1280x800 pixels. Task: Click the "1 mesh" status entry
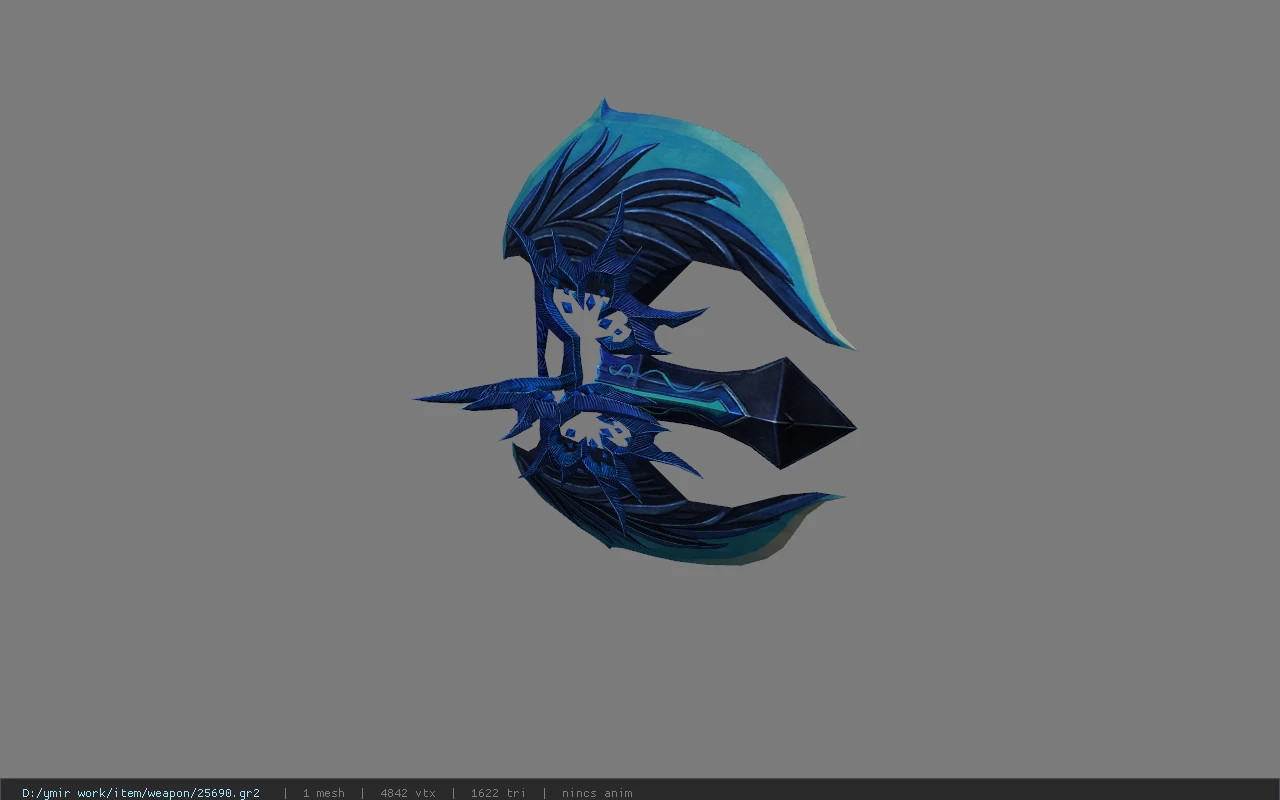pyautogui.click(x=324, y=793)
